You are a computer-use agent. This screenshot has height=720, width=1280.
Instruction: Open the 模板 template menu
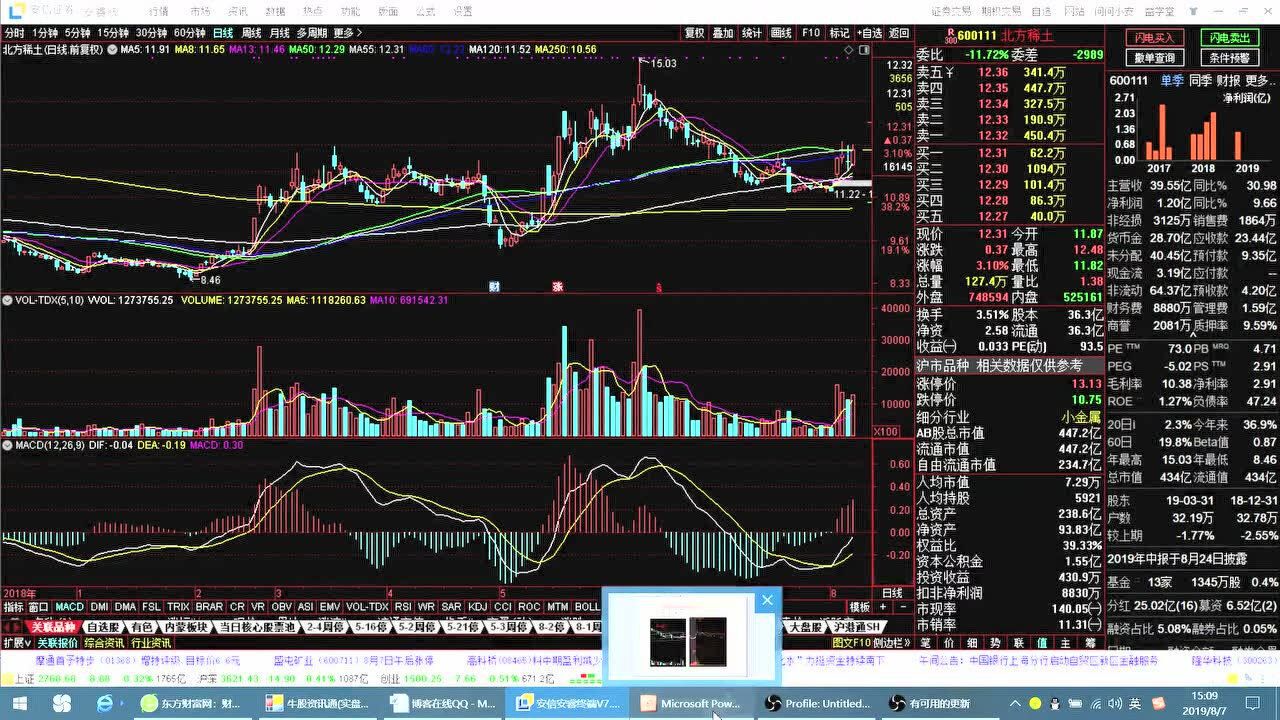point(859,607)
